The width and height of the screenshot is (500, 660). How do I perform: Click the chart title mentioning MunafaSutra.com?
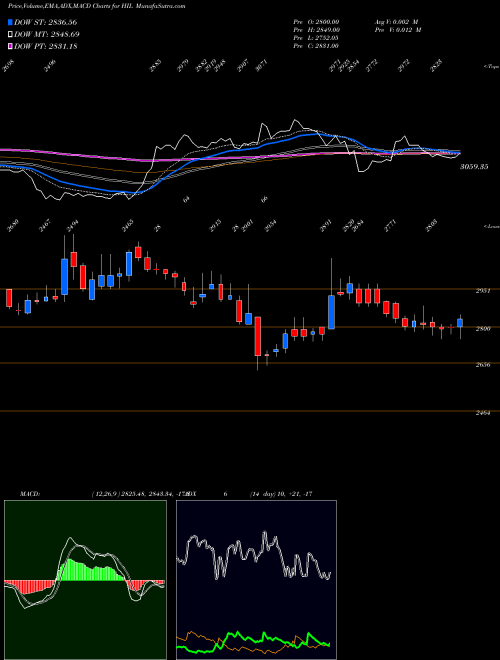tap(97, 6)
